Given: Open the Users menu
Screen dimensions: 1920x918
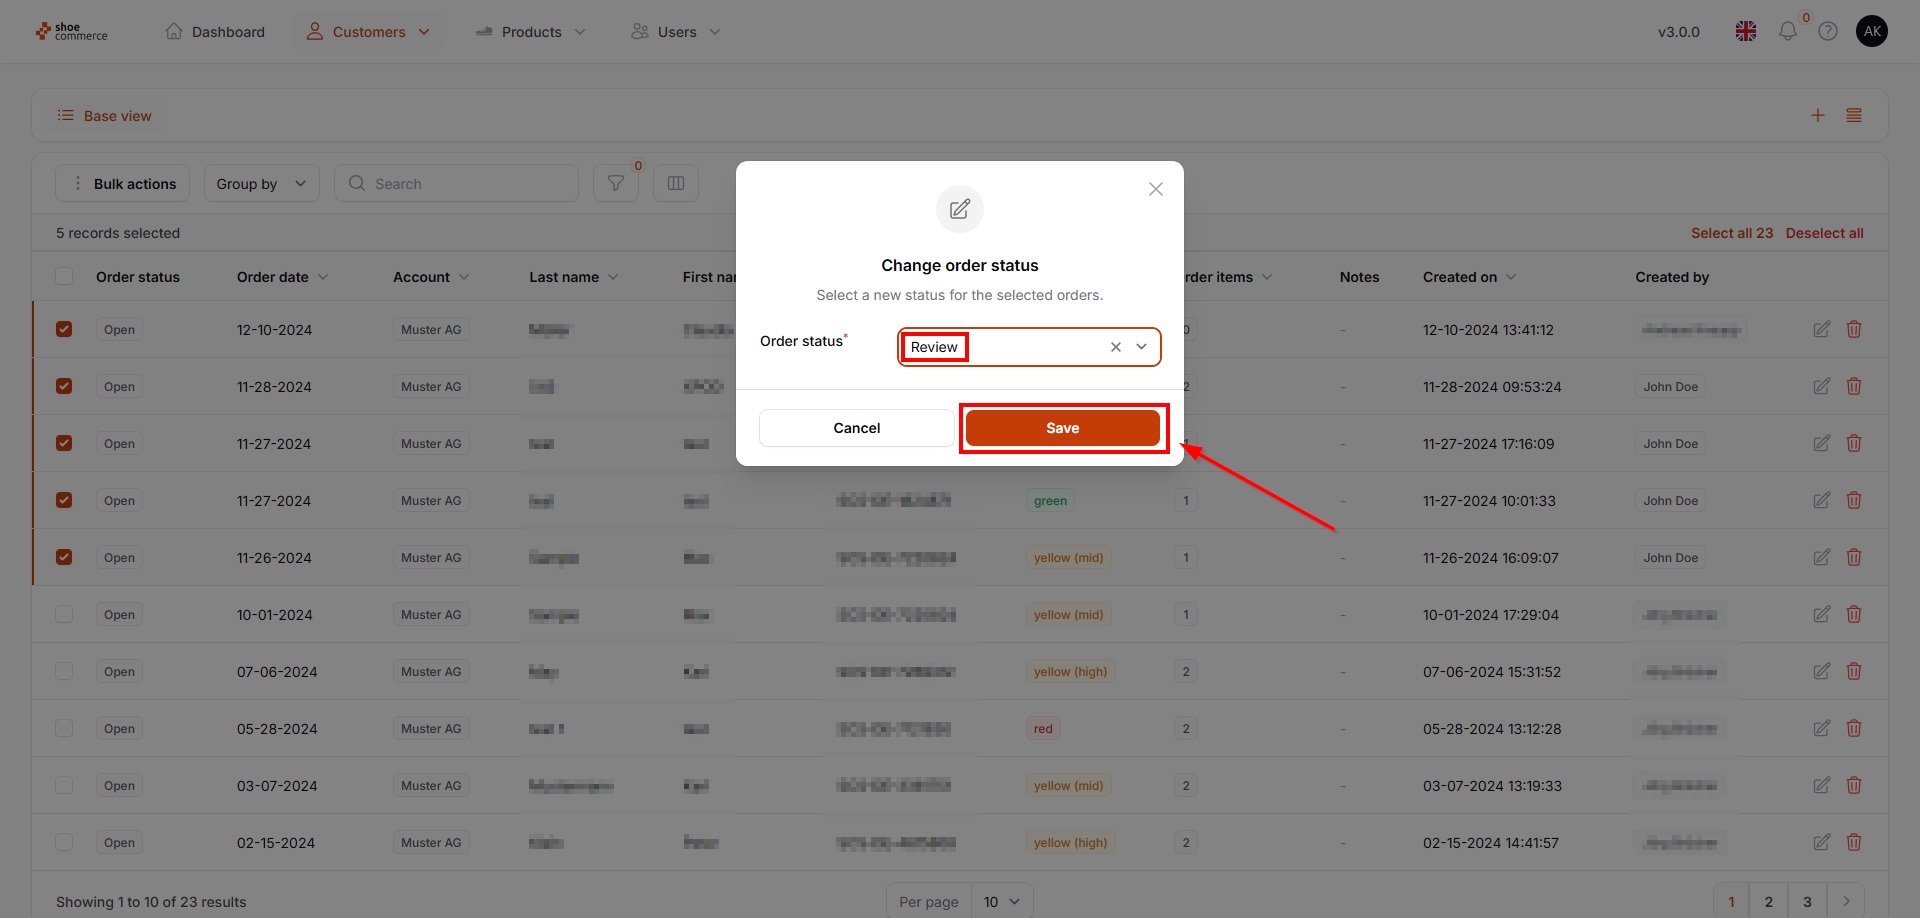Looking at the screenshot, I should pyautogui.click(x=676, y=32).
